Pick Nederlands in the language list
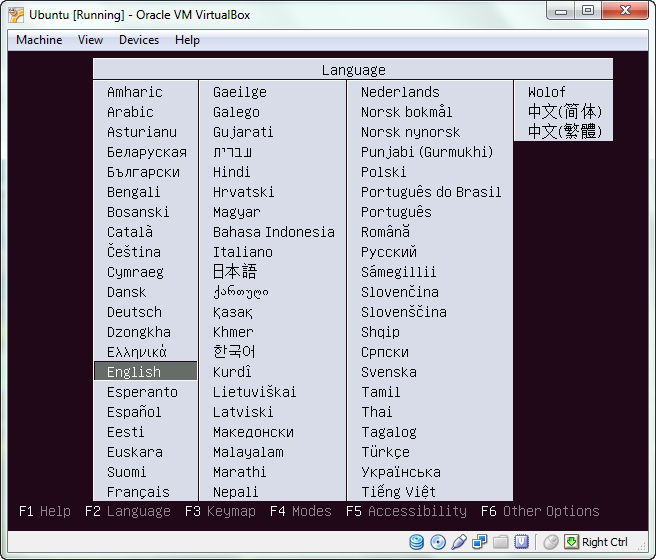 [x=400, y=92]
